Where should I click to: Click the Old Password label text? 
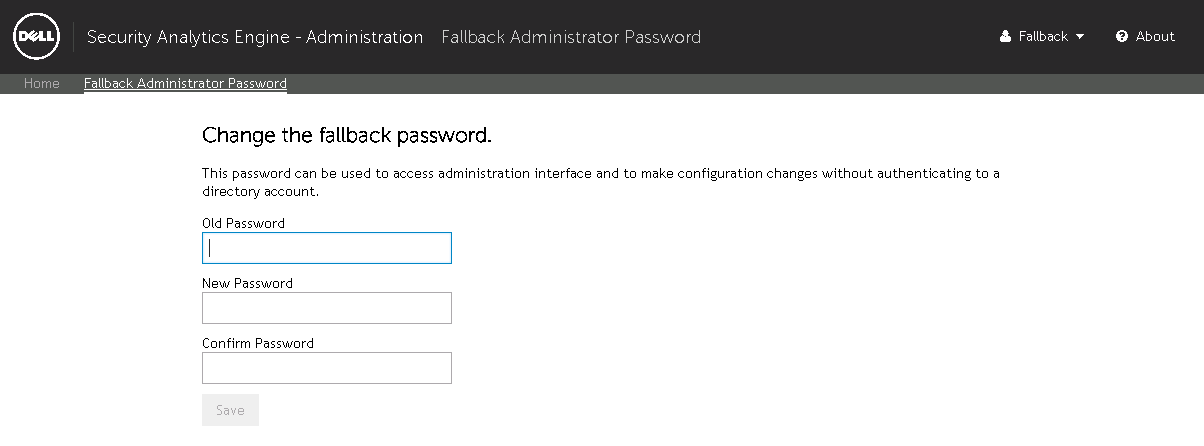243,223
